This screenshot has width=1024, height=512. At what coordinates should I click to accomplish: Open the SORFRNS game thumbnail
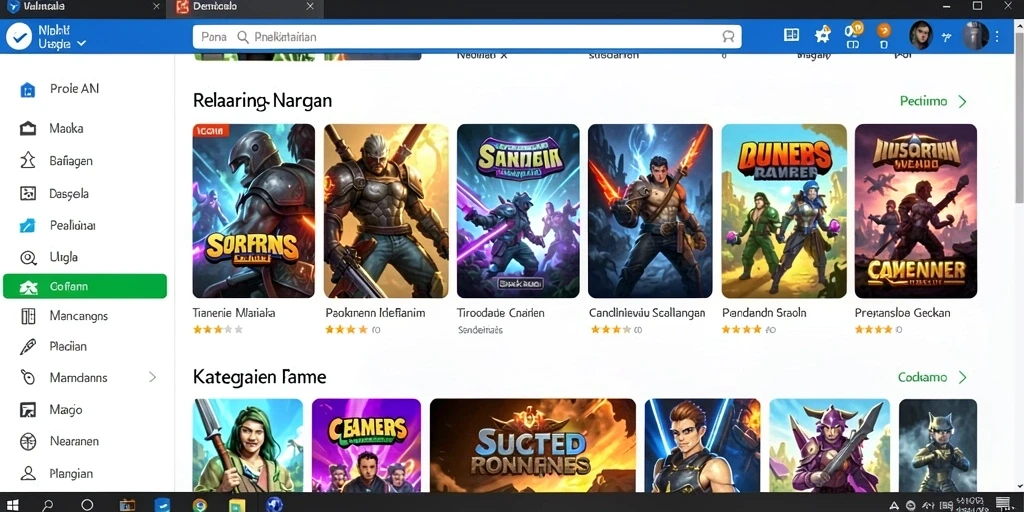[253, 211]
